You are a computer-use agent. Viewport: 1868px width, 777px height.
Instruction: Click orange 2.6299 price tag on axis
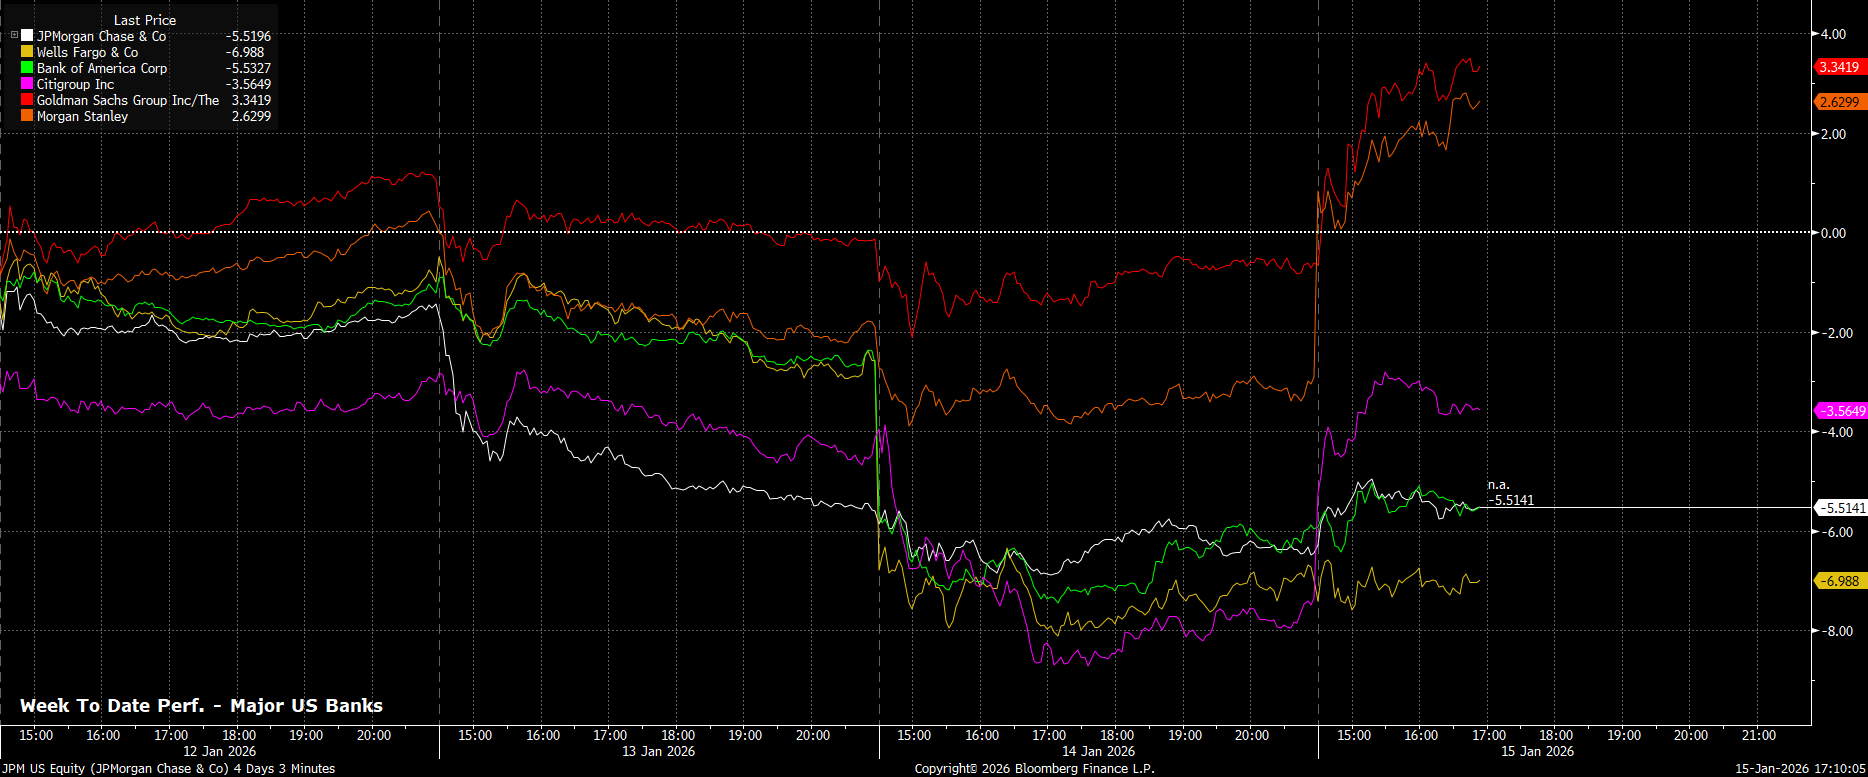pos(1838,102)
